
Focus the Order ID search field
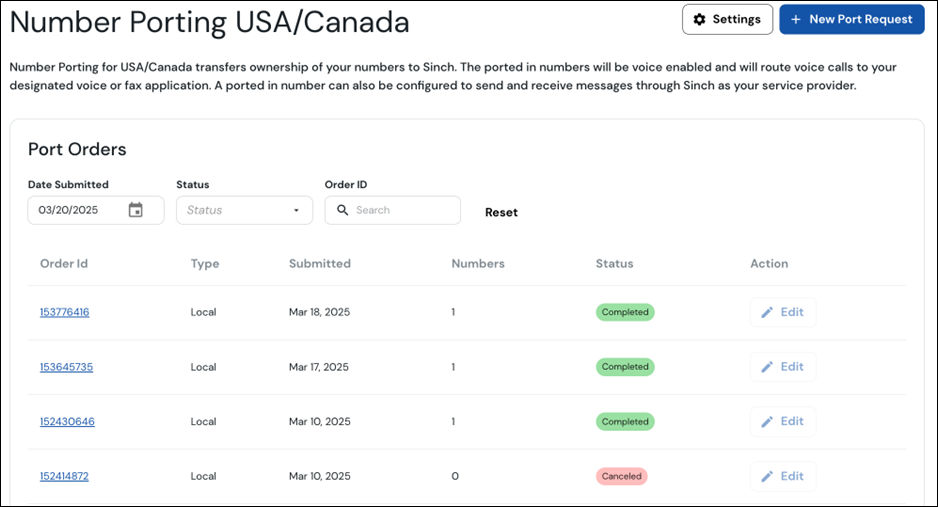(392, 210)
